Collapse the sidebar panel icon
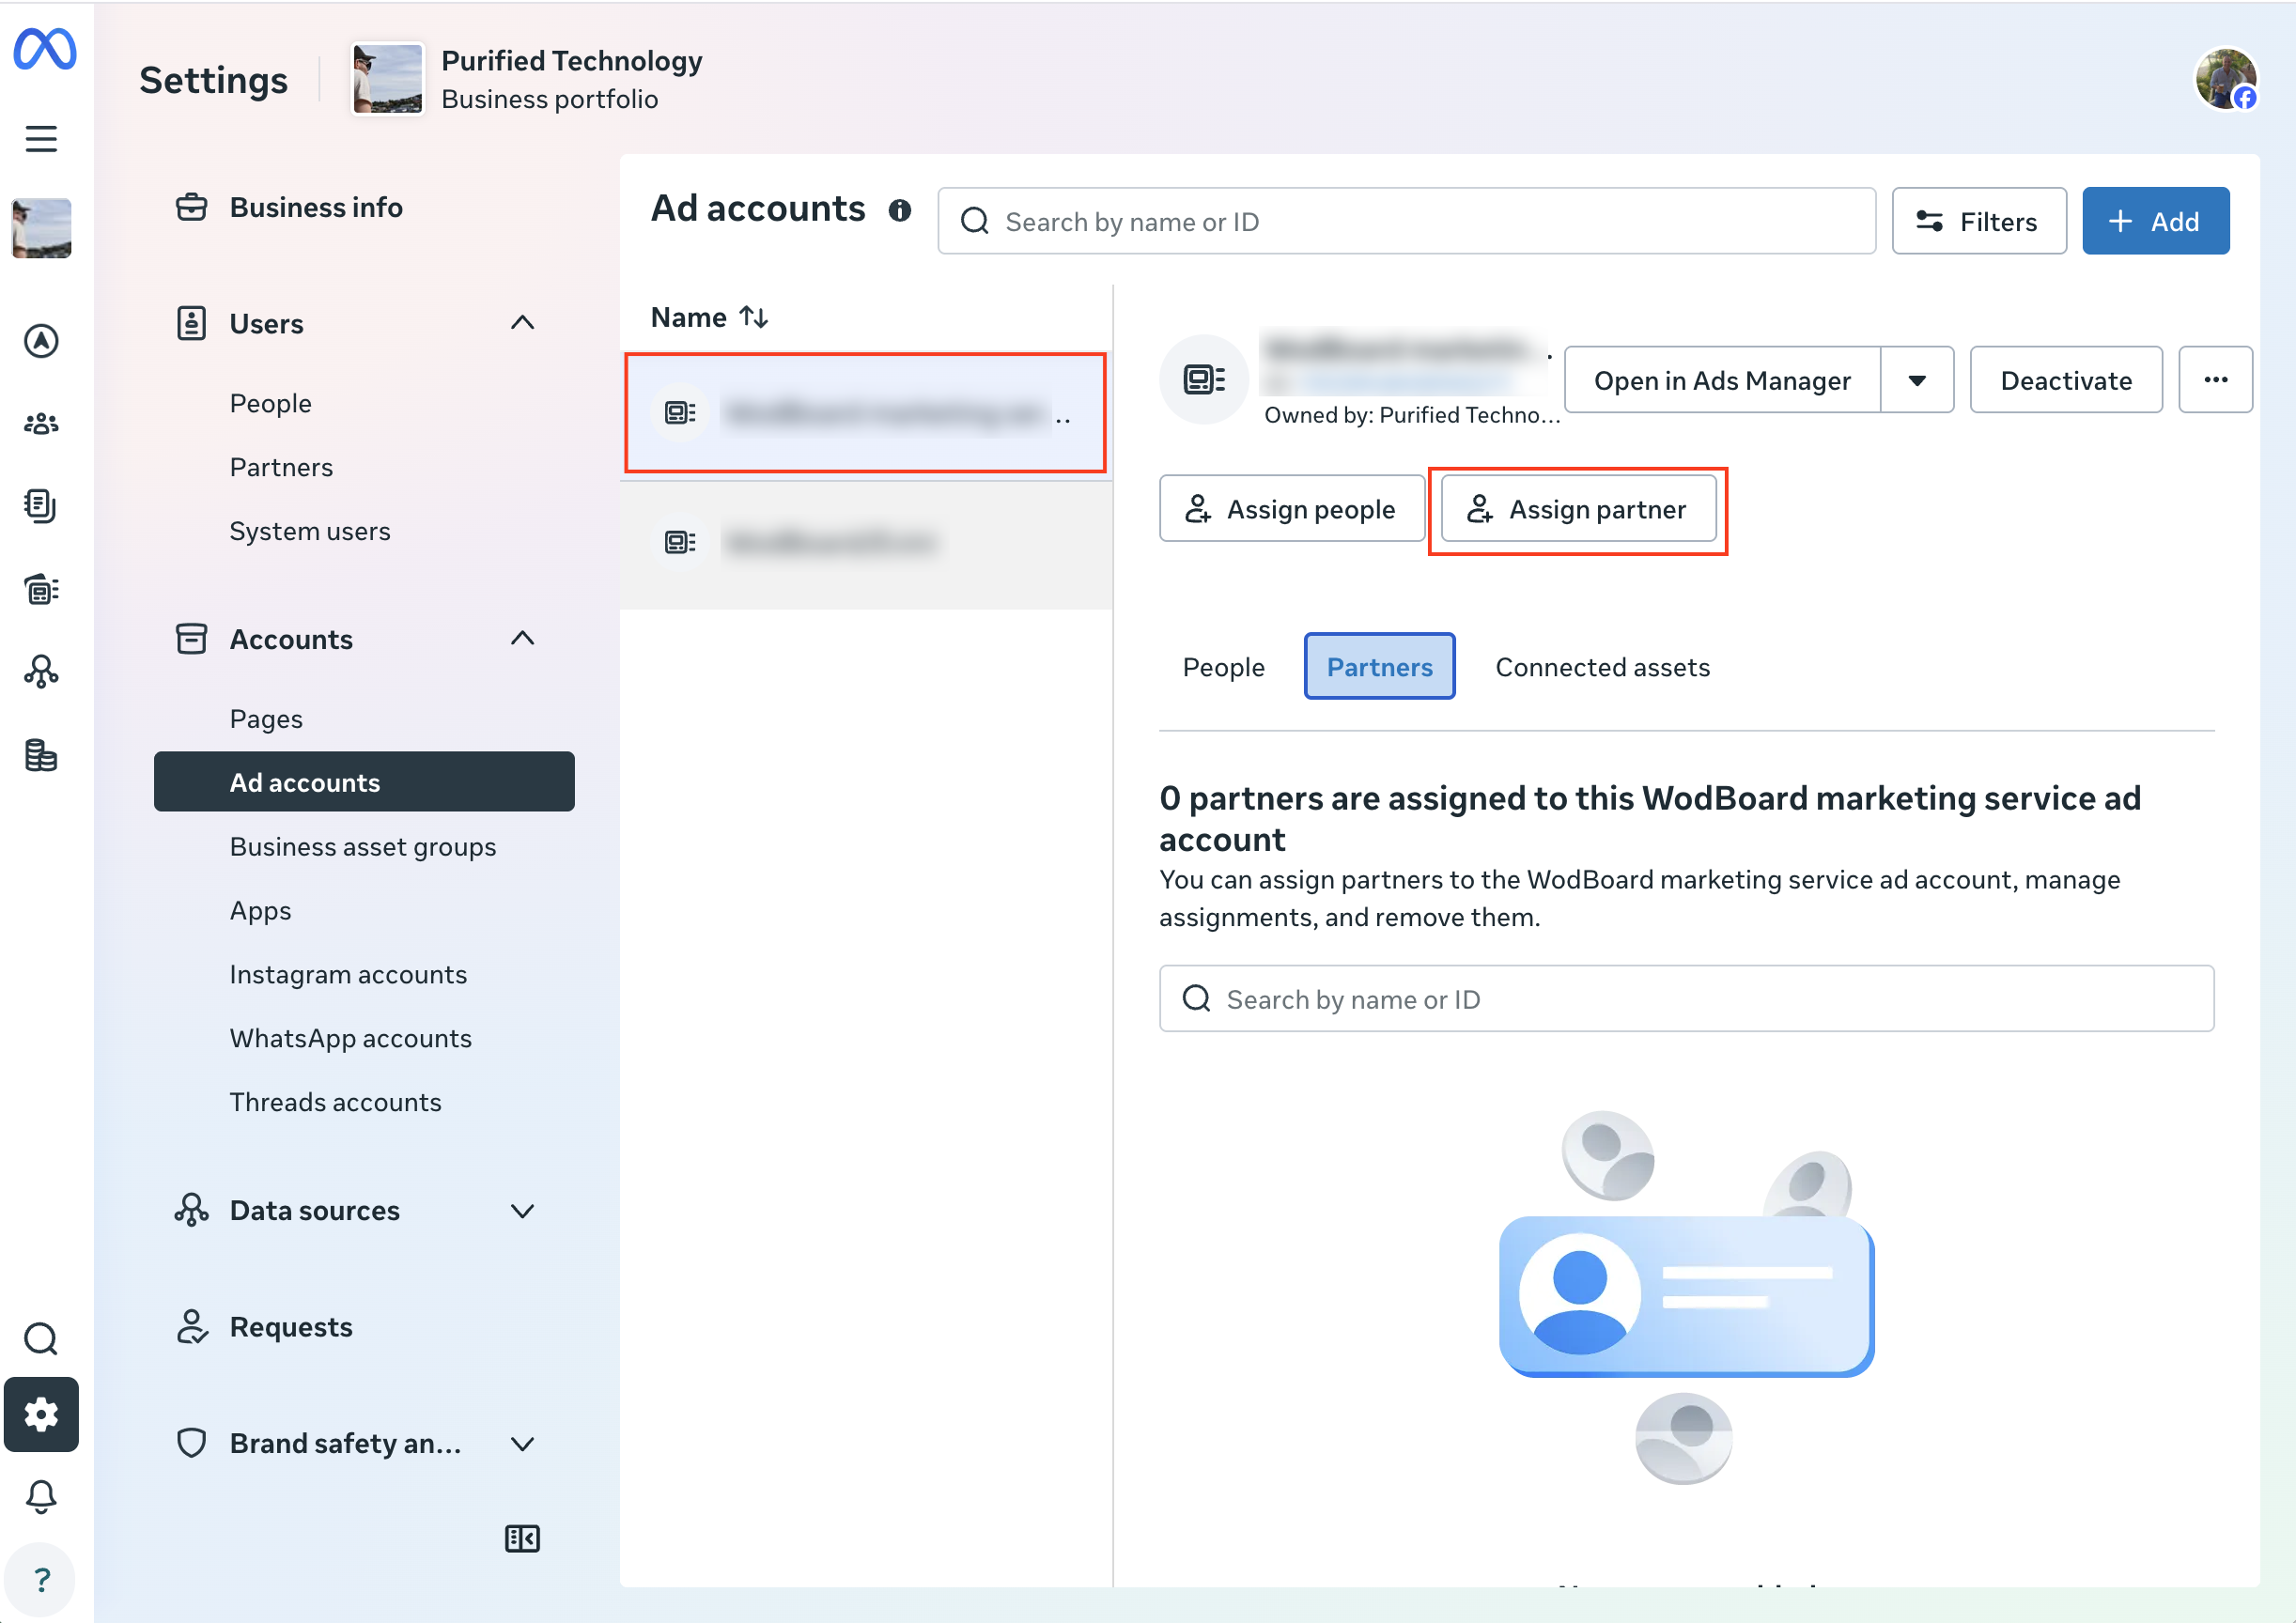The width and height of the screenshot is (2296, 1623). point(522,1538)
